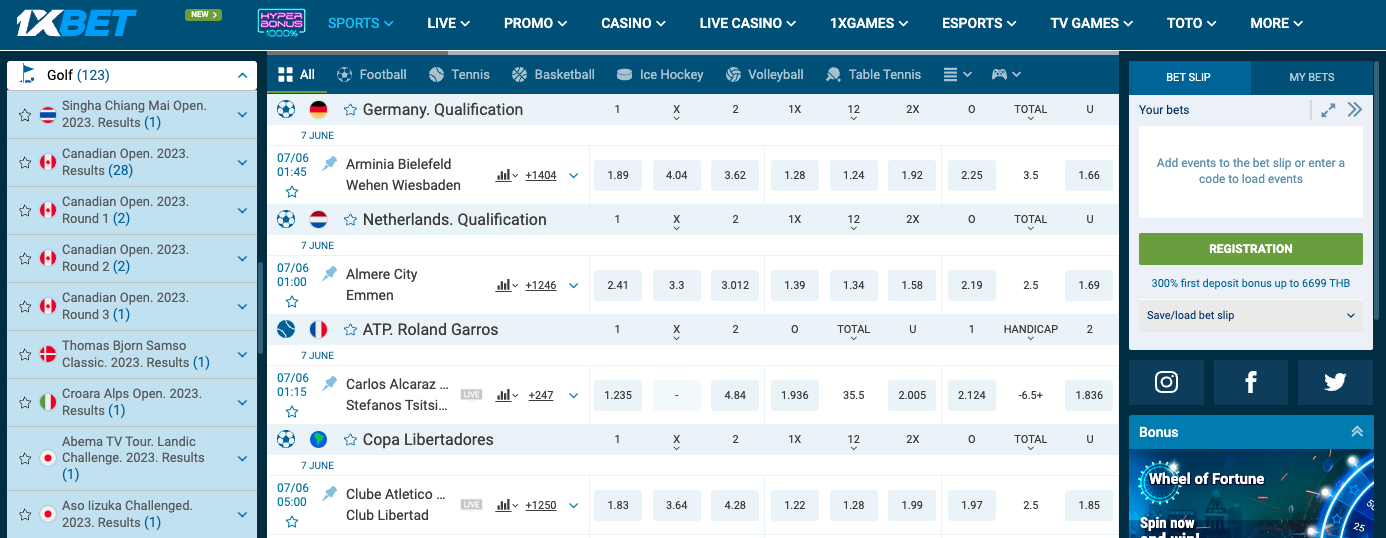Viewport: 1386px width, 538px height.
Task: Collapse the bet slip panel with double arrows
Action: (1354, 110)
